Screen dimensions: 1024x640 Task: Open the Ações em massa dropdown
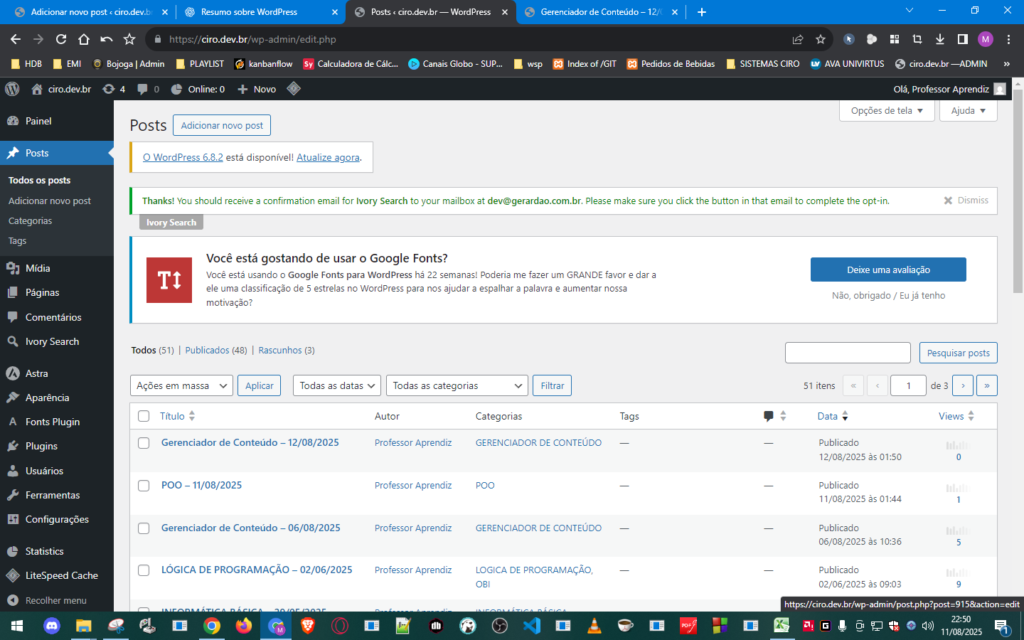click(181, 386)
